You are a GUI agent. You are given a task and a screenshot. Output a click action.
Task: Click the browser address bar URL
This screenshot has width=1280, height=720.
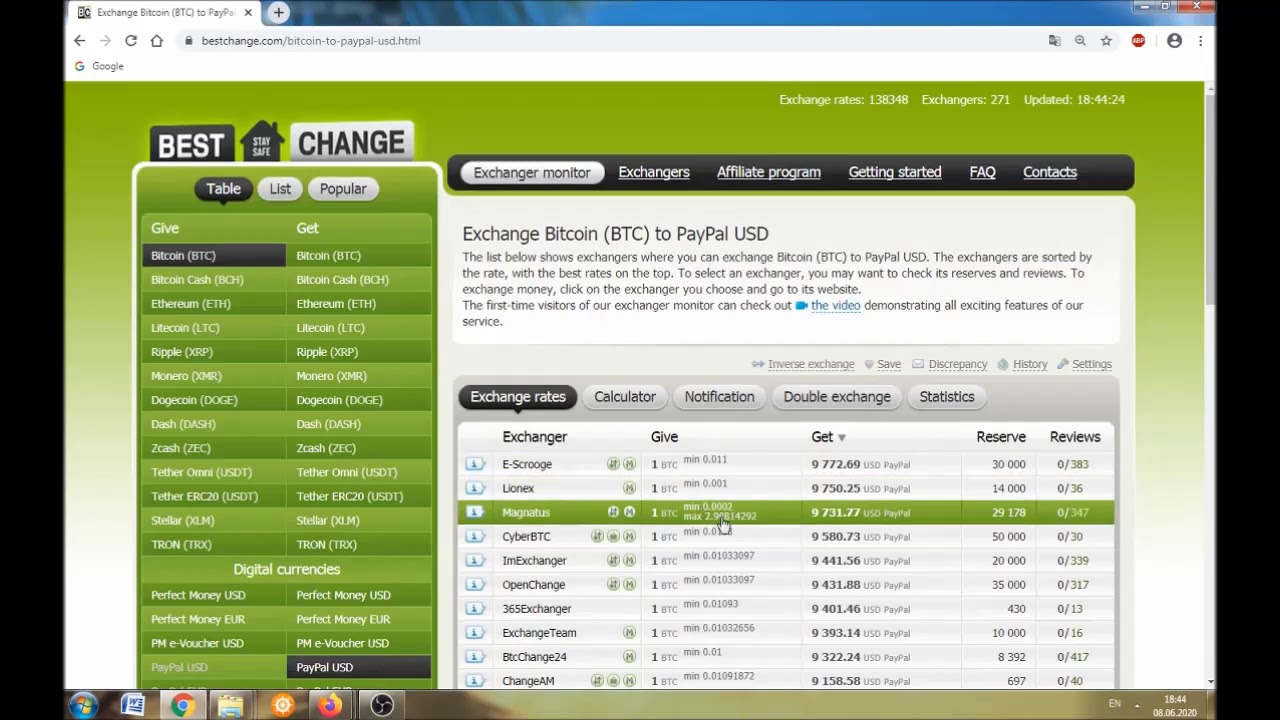click(311, 41)
